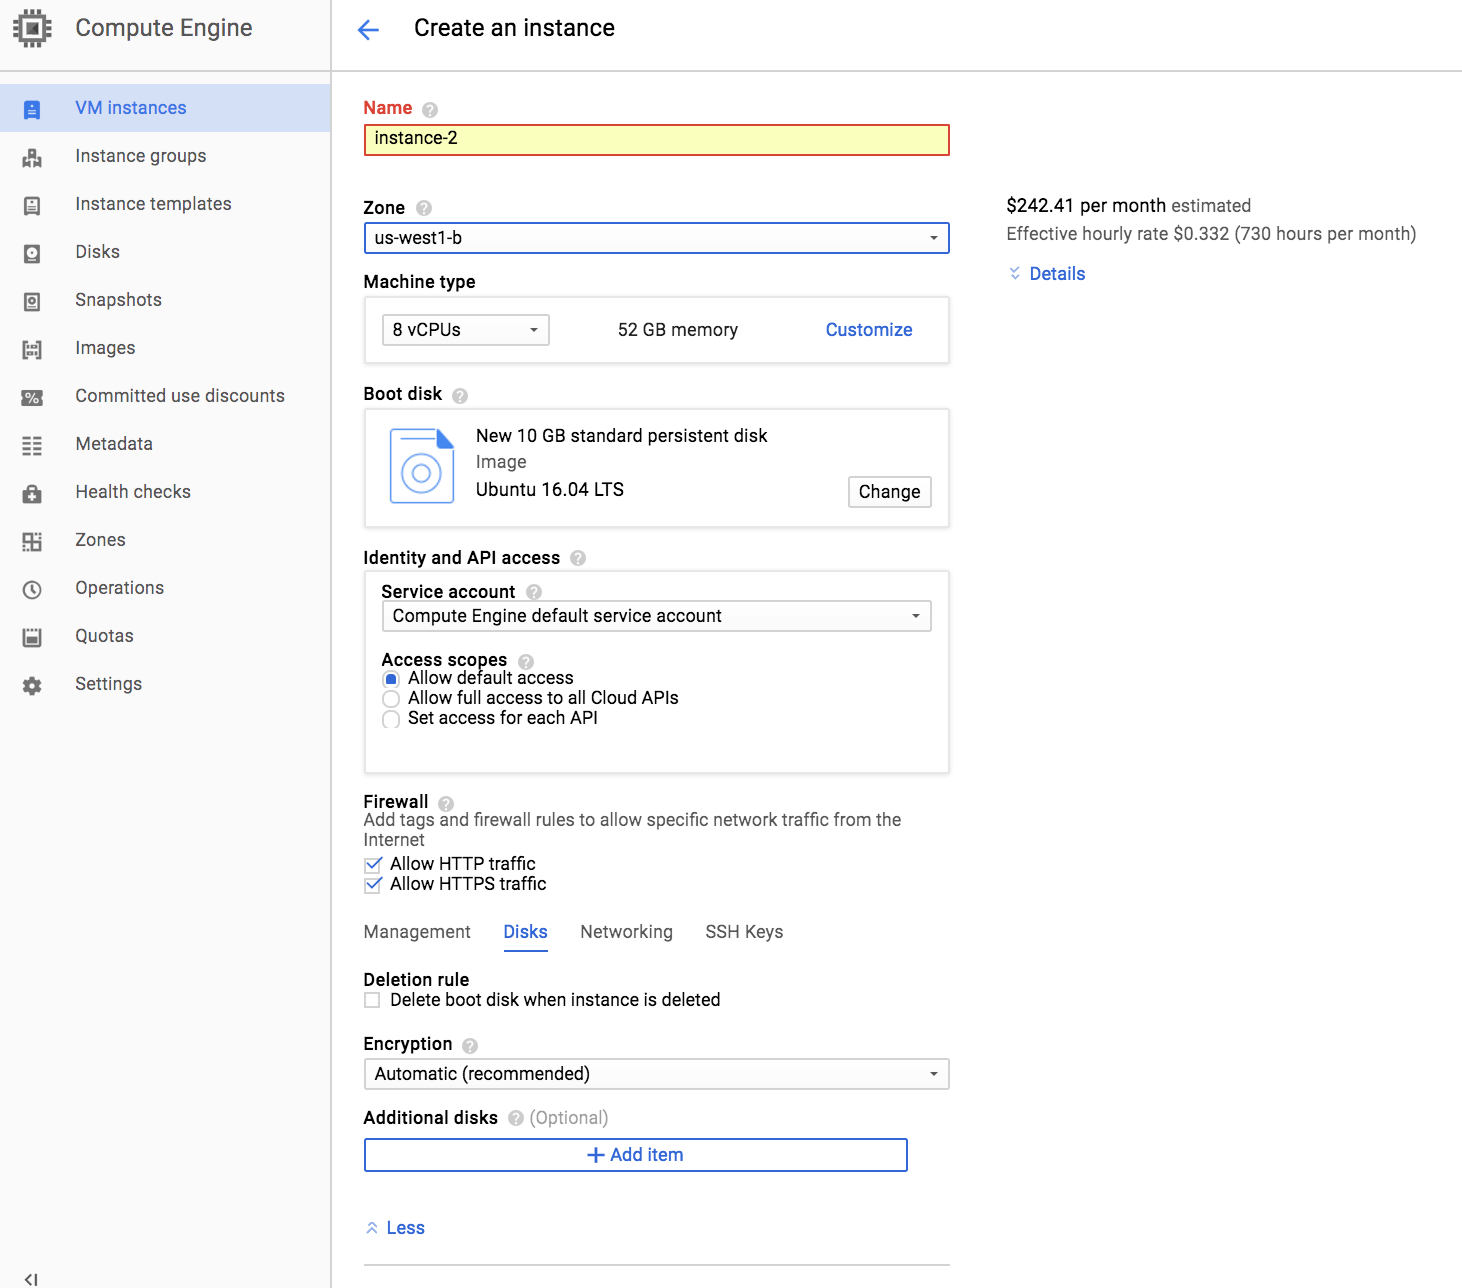1462x1288 pixels.
Task: Click the Quotas sidebar icon
Action: 32,637
